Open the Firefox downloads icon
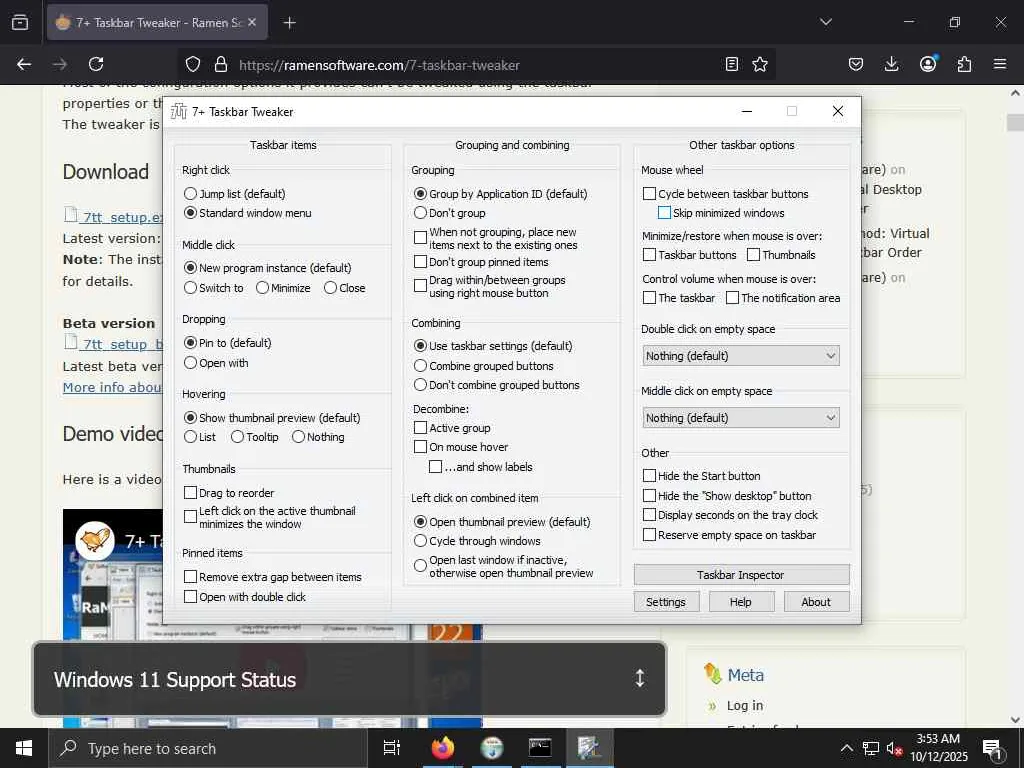The width and height of the screenshot is (1024, 768). [x=891, y=64]
